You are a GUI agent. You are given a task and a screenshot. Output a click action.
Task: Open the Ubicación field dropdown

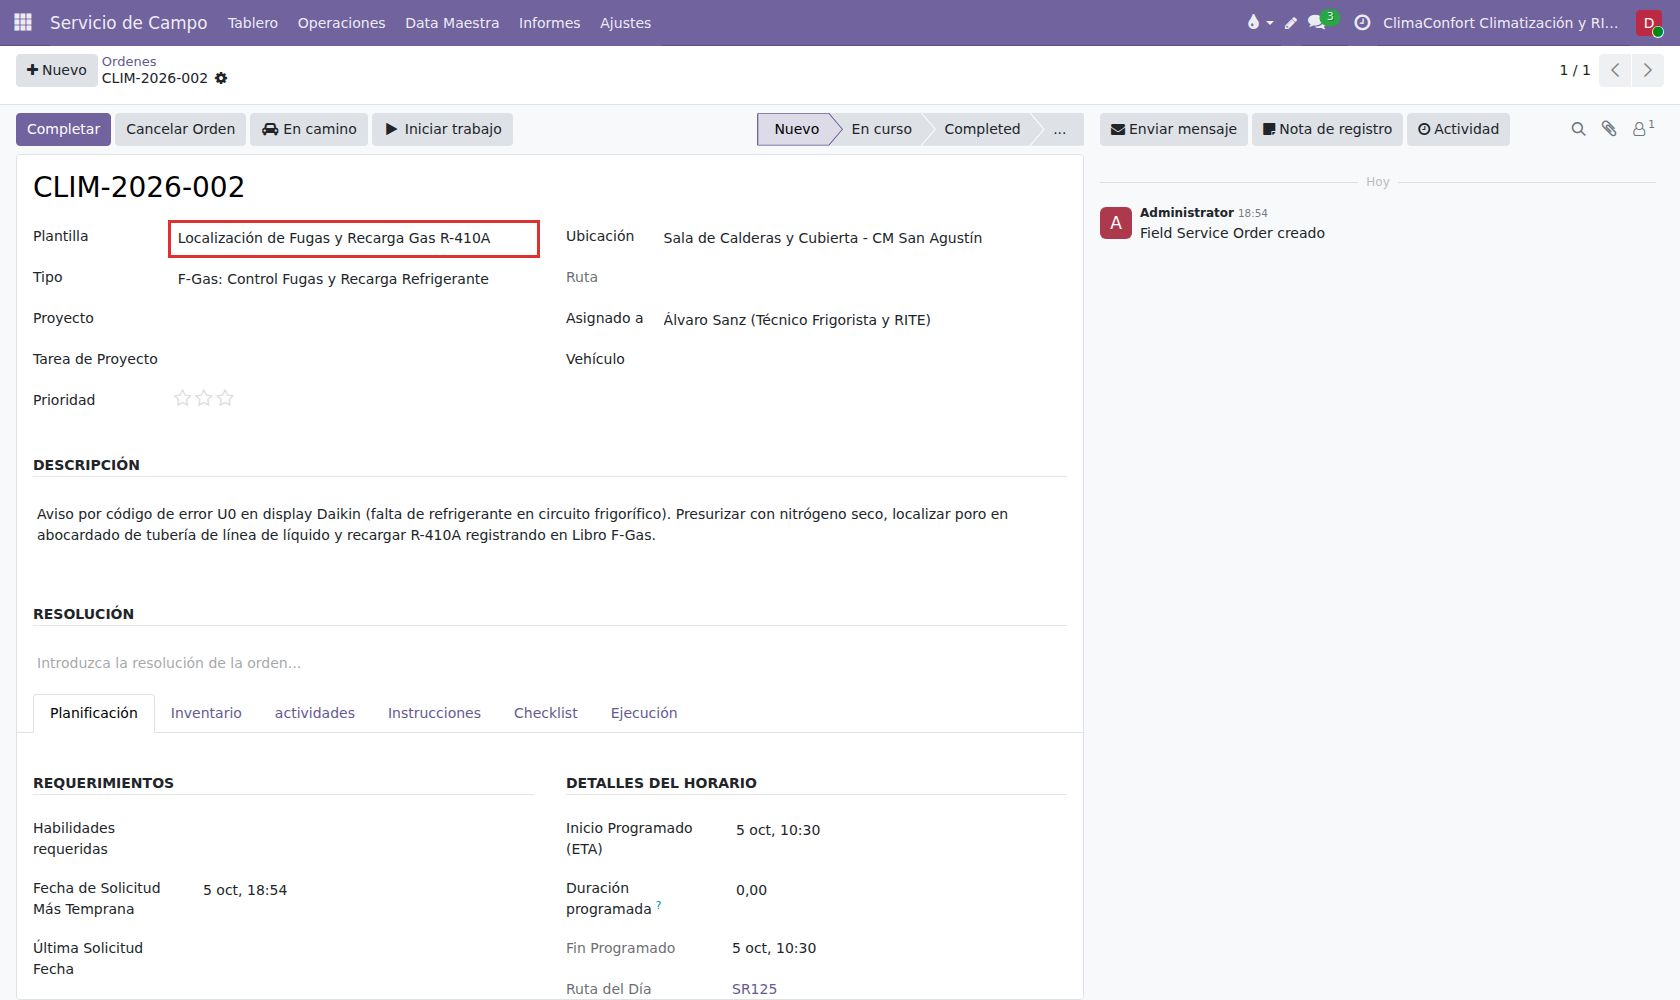pos(864,238)
